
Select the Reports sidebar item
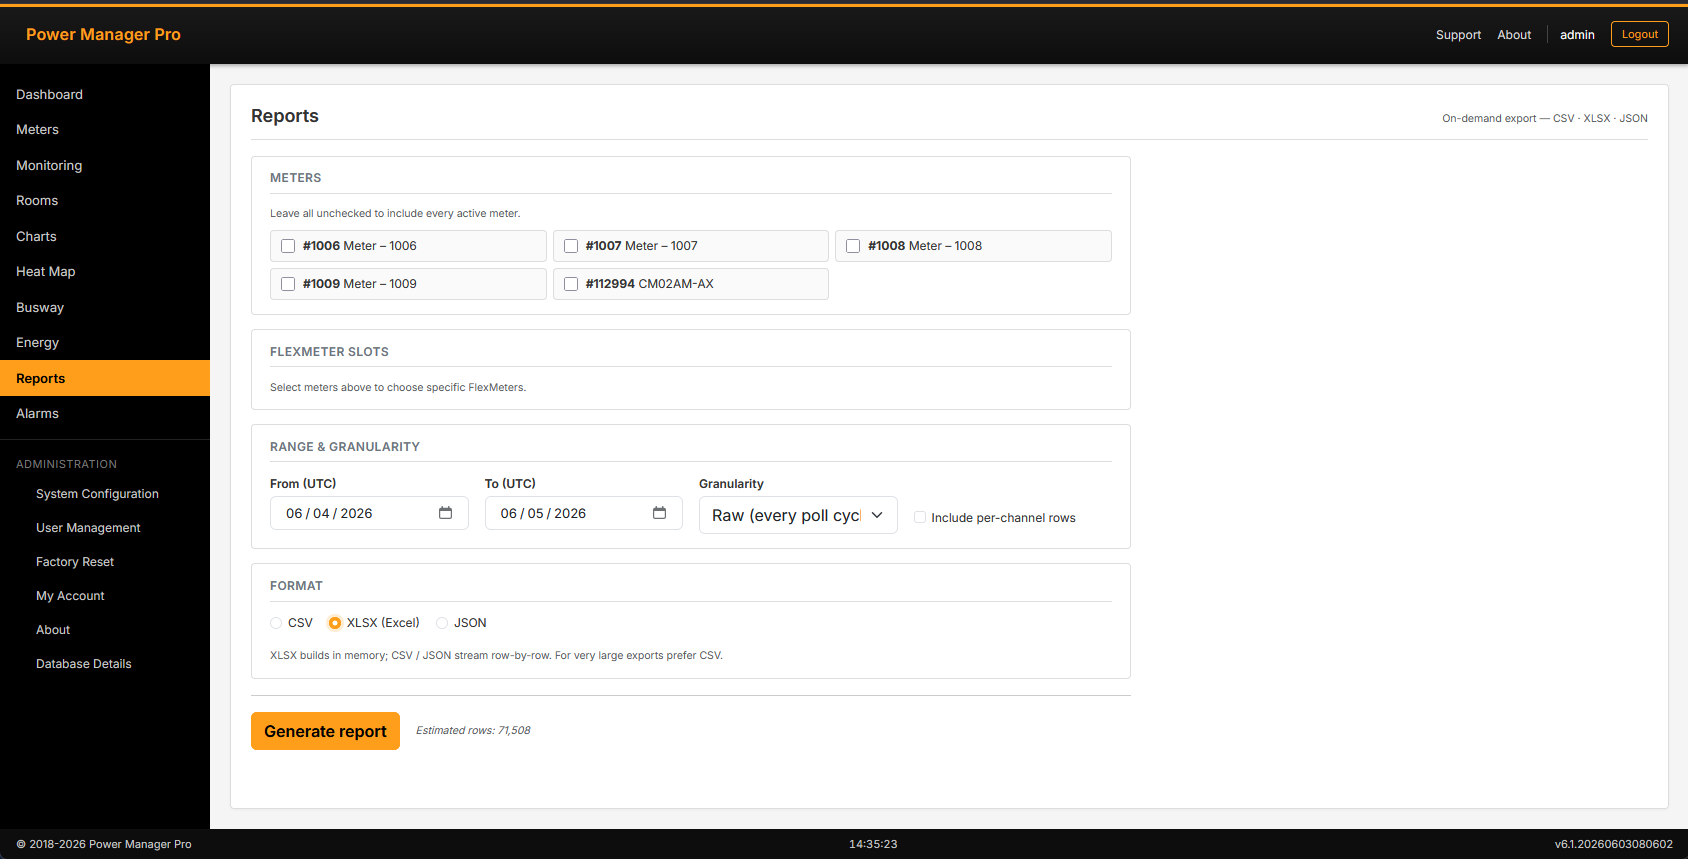pos(105,378)
